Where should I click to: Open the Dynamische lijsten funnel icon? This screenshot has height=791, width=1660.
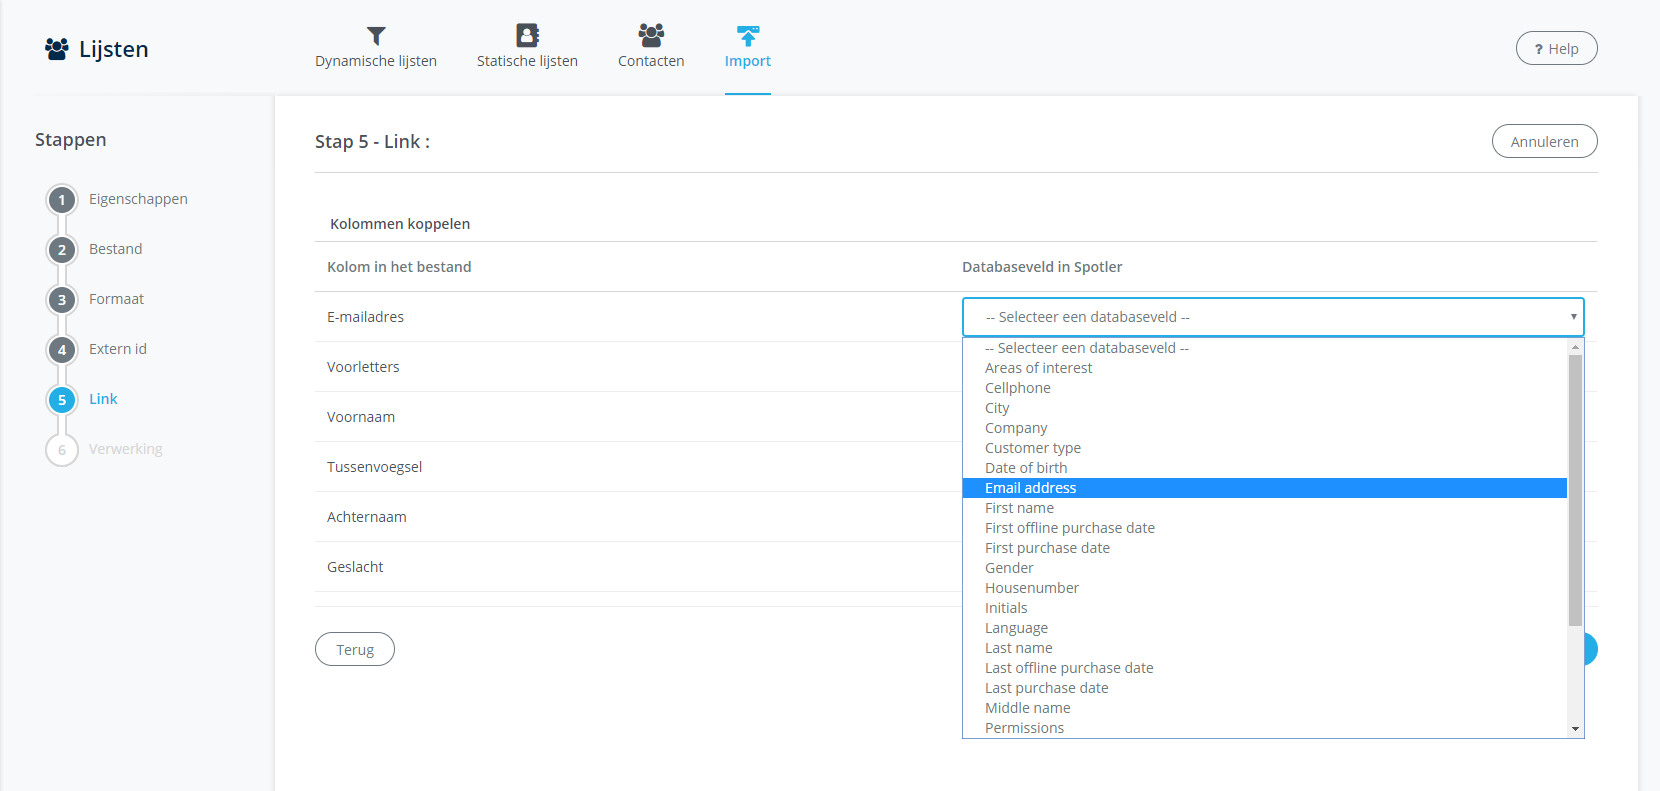pyautogui.click(x=376, y=36)
